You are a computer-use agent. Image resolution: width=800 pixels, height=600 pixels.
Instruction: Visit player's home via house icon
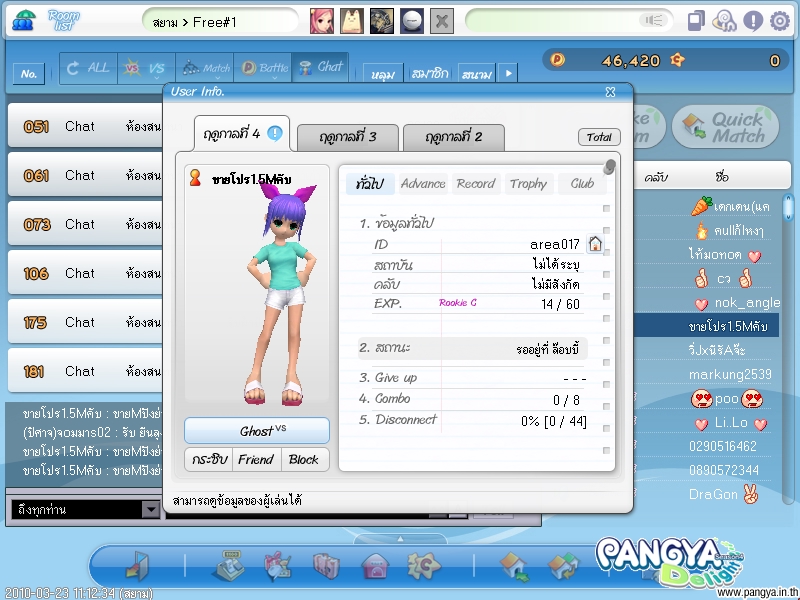point(595,244)
